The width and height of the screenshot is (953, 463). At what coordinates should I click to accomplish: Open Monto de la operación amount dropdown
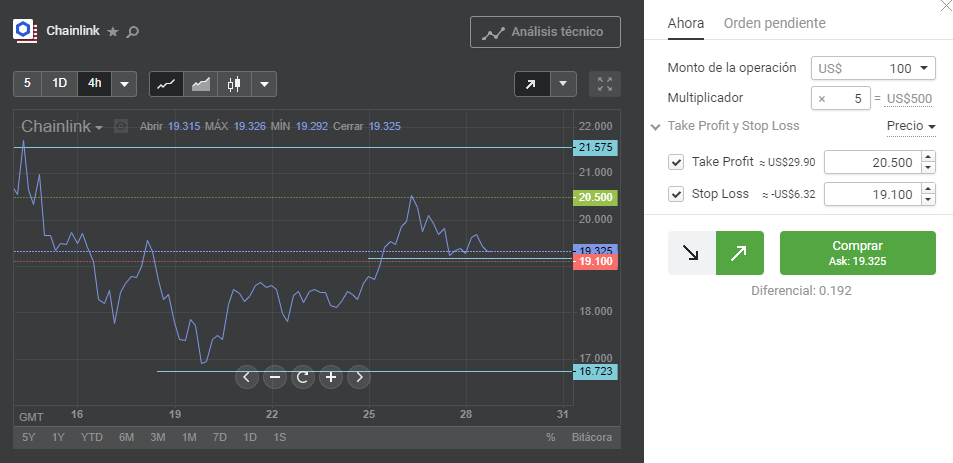924,69
